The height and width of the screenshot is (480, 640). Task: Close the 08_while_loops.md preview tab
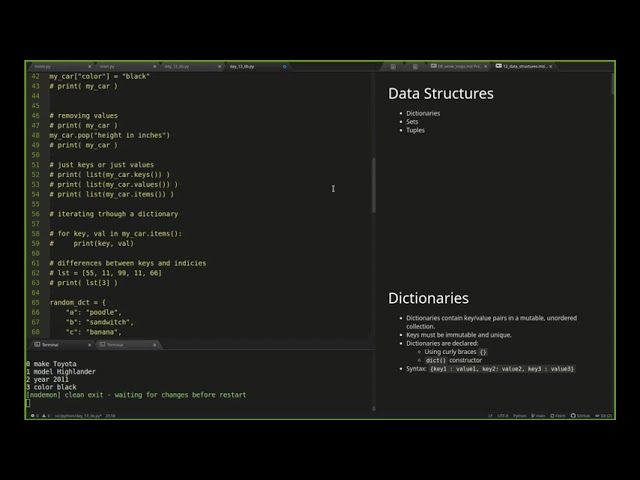coord(485,66)
